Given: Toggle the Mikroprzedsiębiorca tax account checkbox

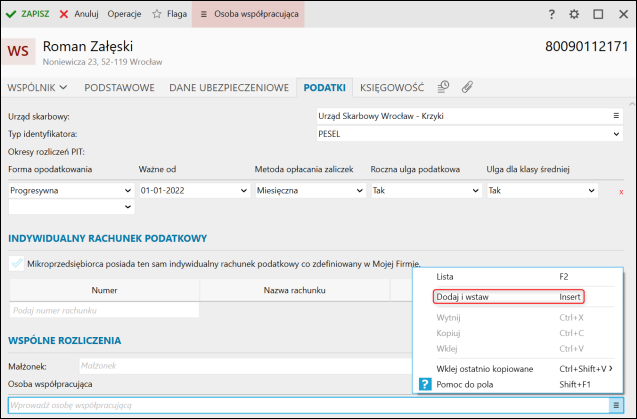Looking at the screenshot, I should 15,263.
